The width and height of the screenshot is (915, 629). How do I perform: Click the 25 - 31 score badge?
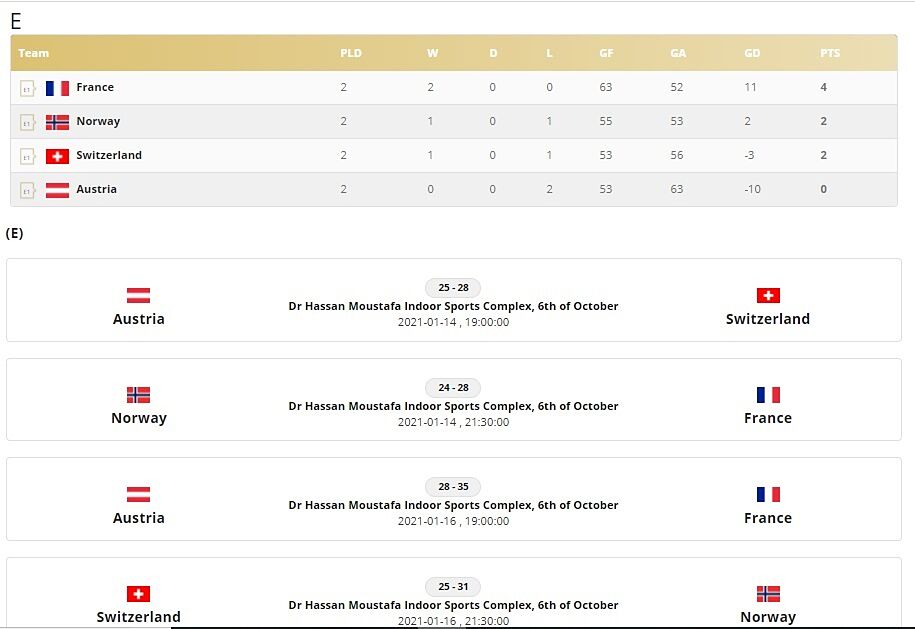pos(453,586)
